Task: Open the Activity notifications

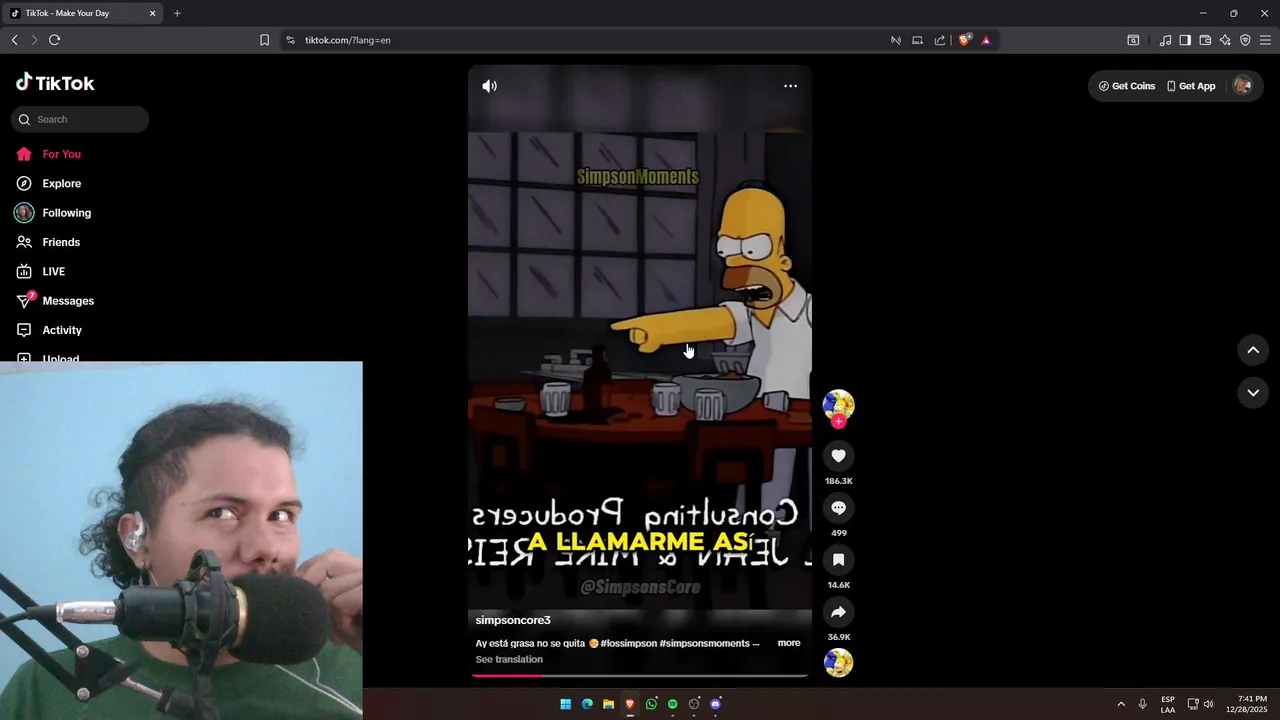Action: click(x=49, y=330)
